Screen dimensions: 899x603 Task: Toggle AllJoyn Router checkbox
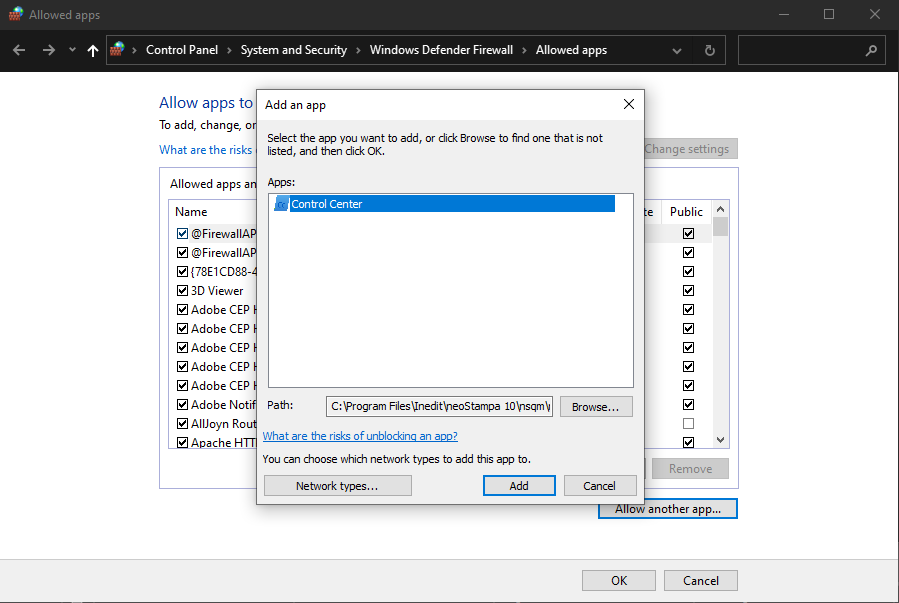pyautogui.click(x=182, y=424)
